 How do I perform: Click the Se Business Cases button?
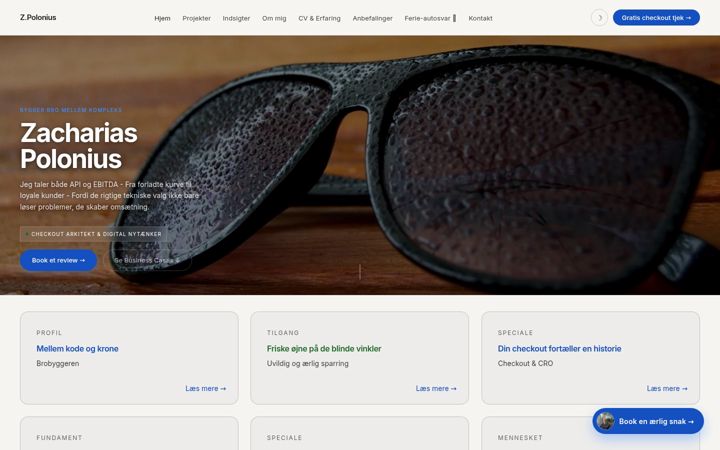[x=147, y=260]
